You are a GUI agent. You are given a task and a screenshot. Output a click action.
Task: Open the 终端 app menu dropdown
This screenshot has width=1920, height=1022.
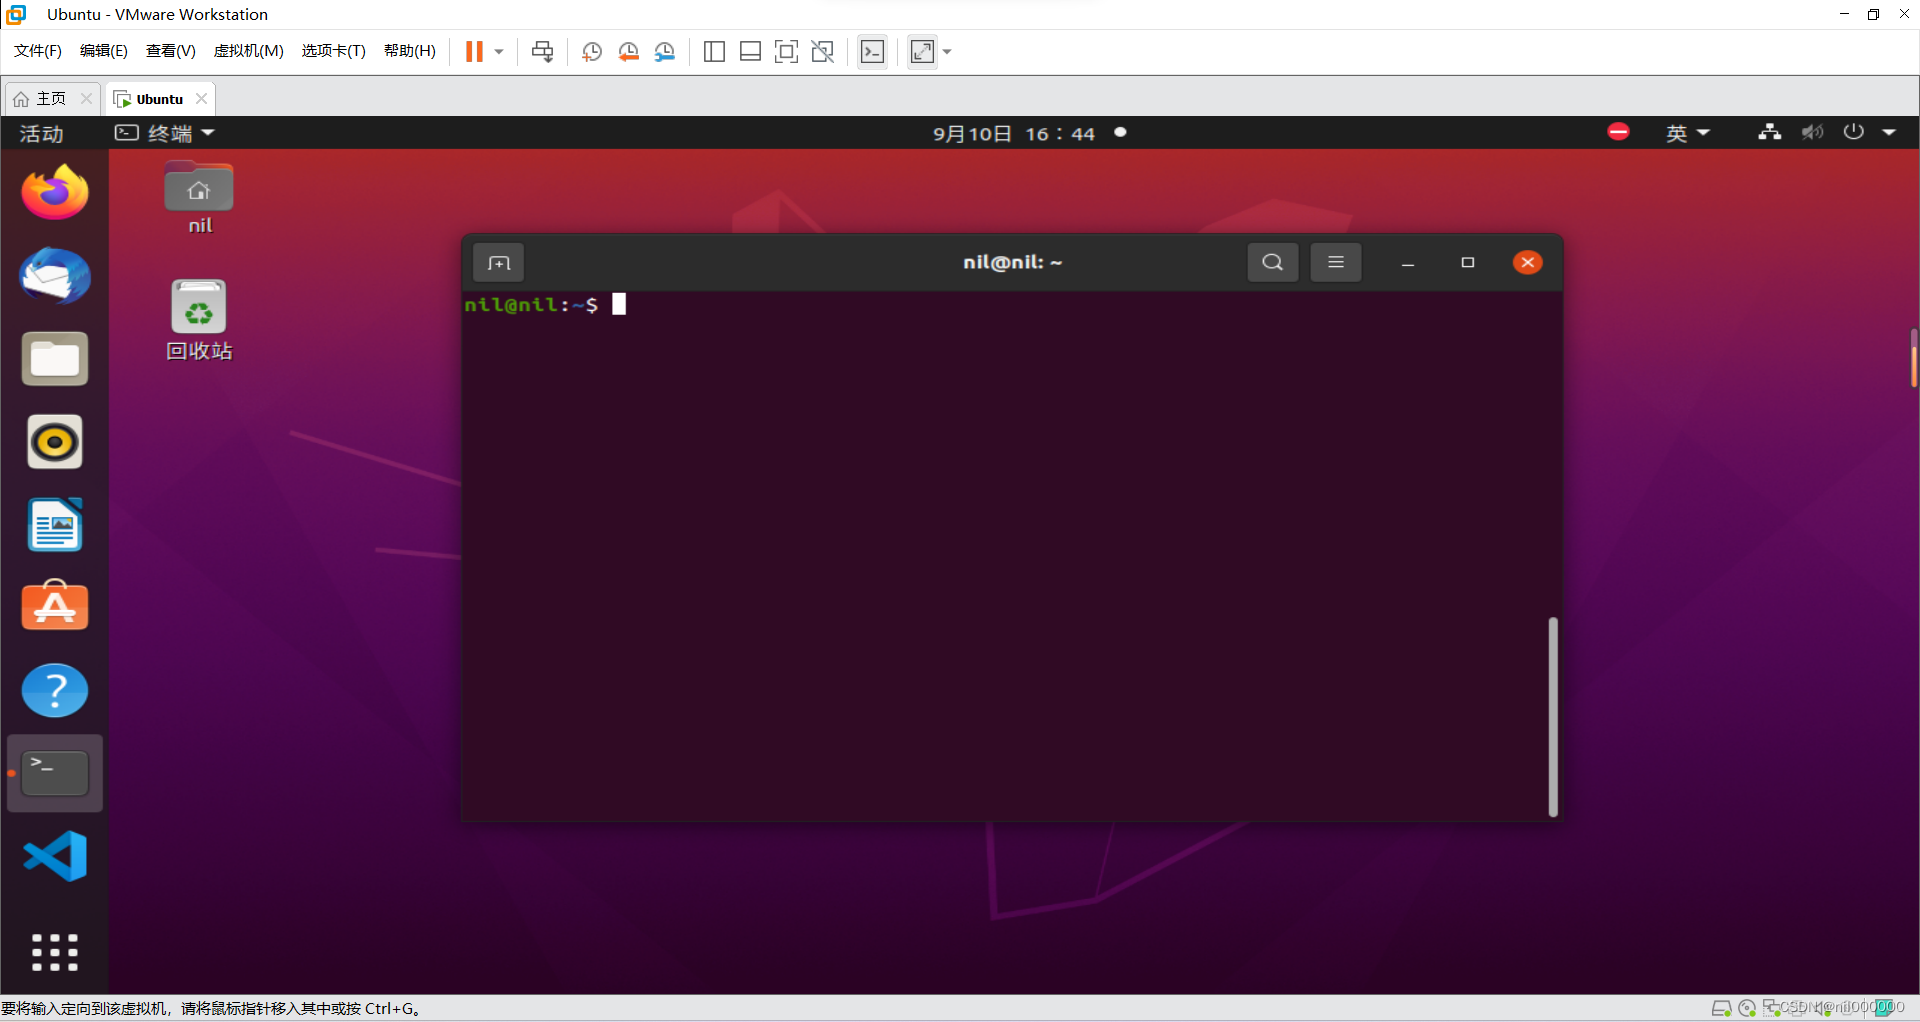(165, 133)
